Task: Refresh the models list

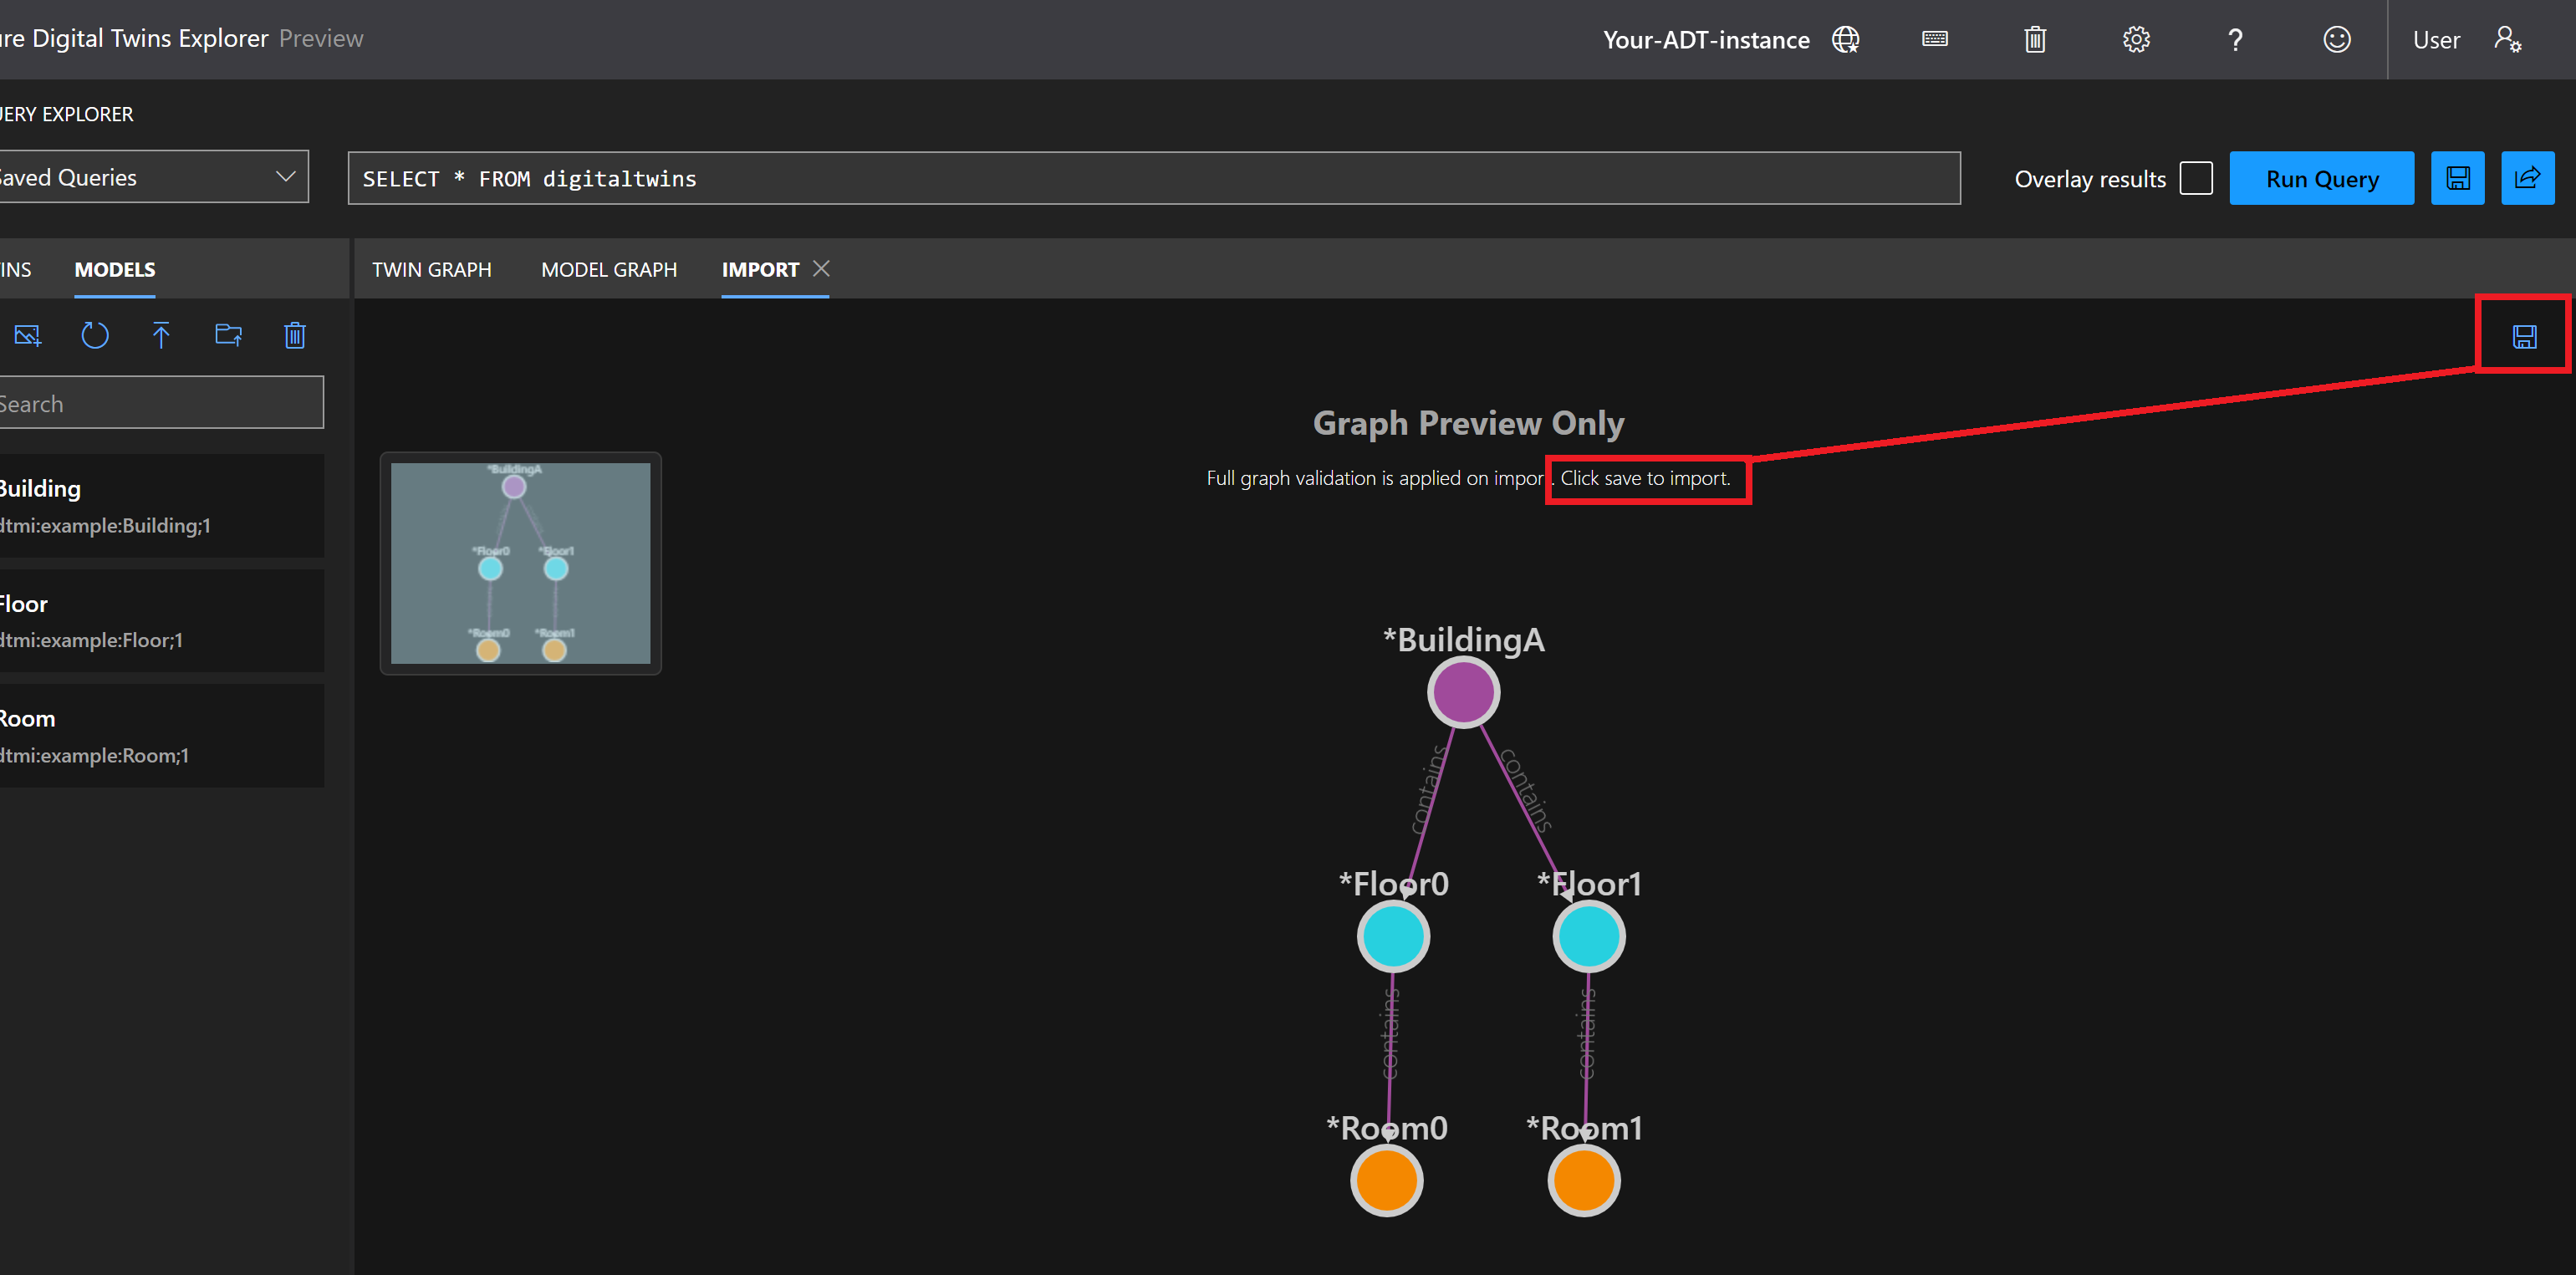Action: pos(94,335)
